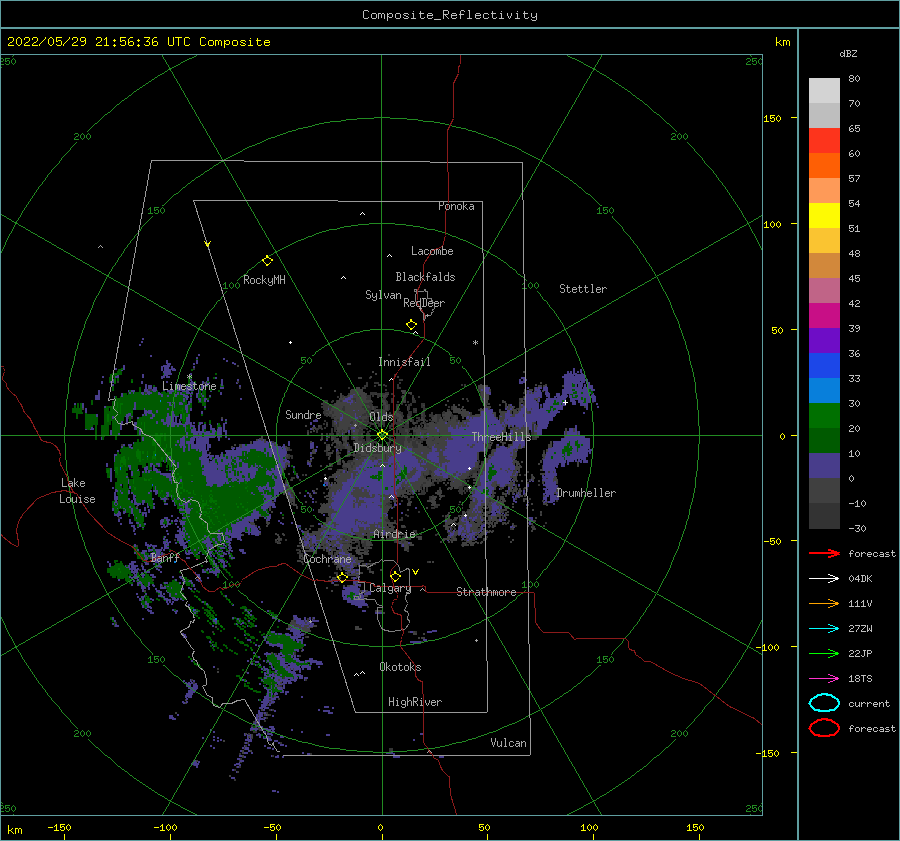The height and width of the screenshot is (841, 900).
Task: Click the Blackfalds label
Action: coord(425,277)
